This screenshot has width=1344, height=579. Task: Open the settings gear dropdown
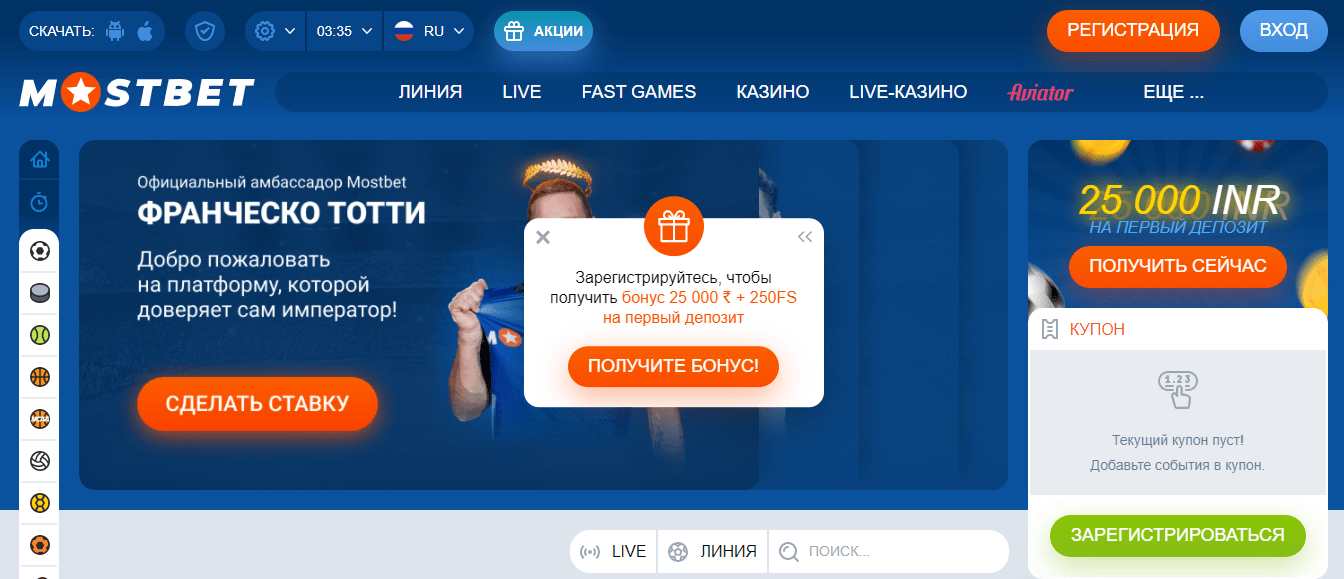(275, 31)
